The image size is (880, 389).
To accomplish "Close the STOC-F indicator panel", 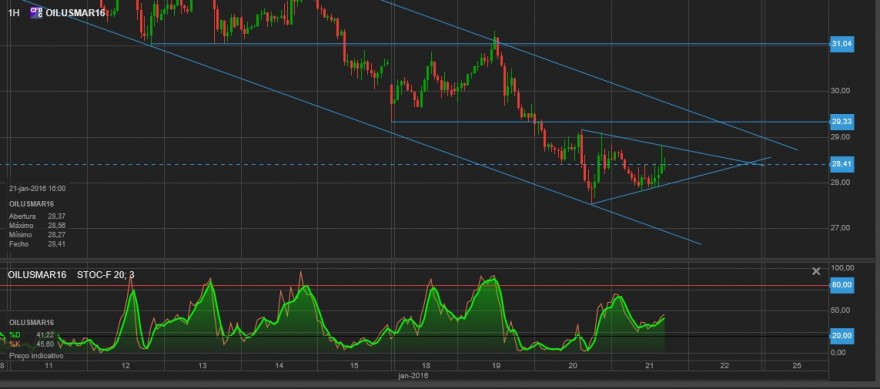I will [x=816, y=272].
